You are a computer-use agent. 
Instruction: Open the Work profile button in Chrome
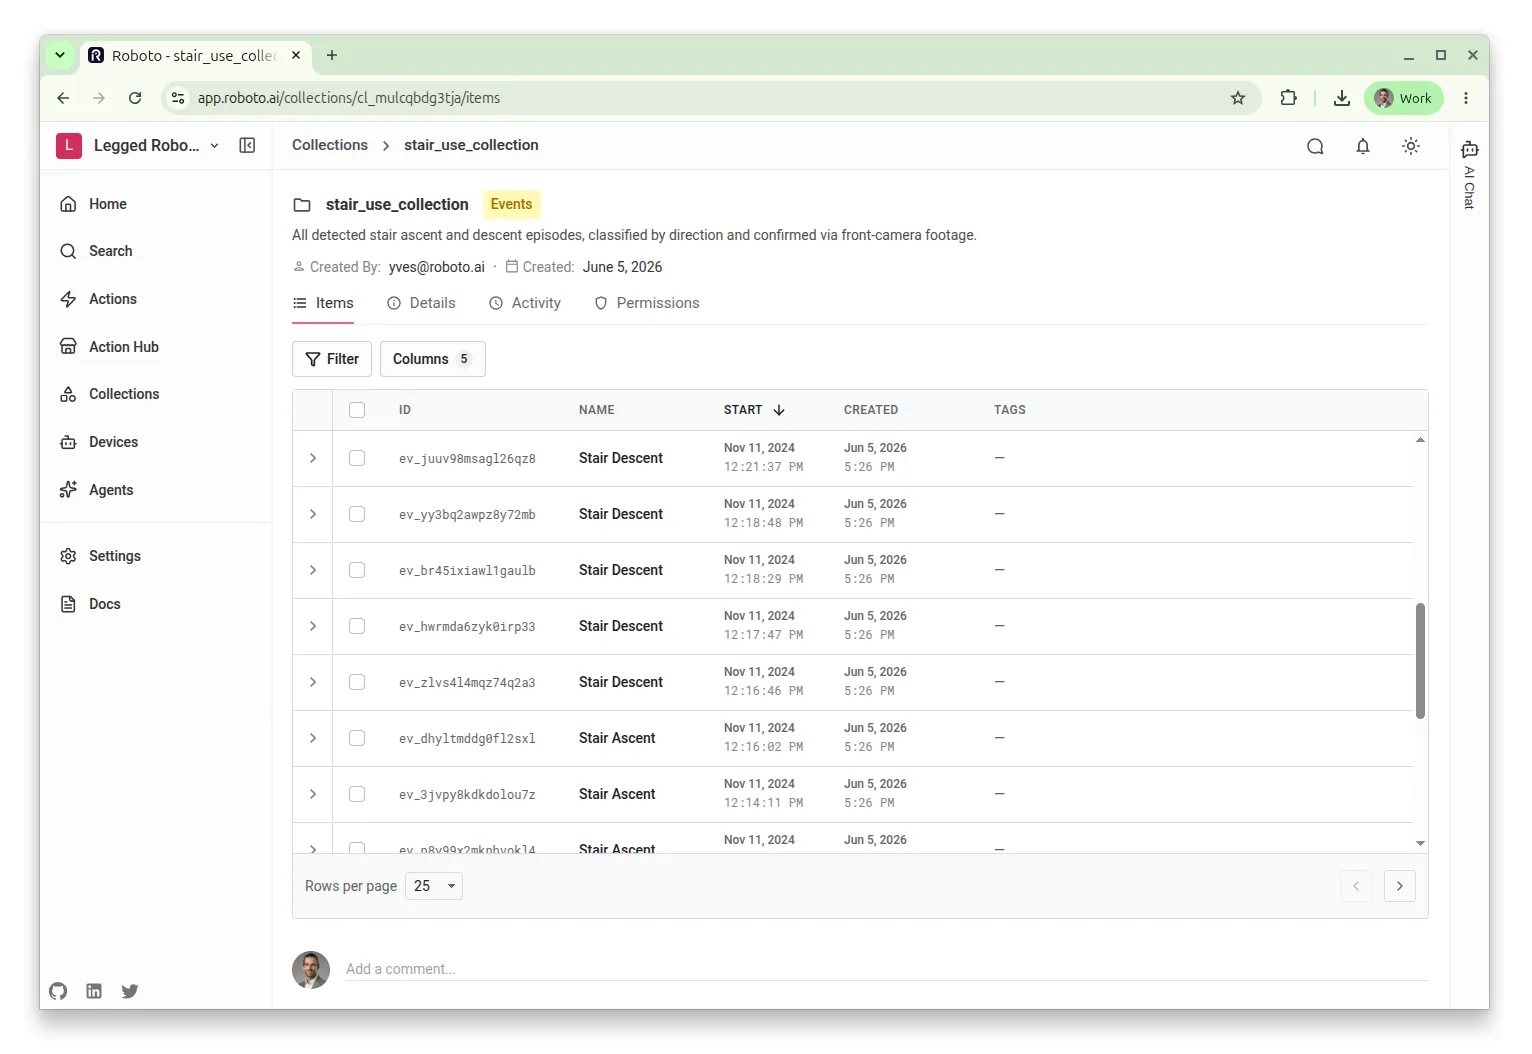click(x=1404, y=98)
